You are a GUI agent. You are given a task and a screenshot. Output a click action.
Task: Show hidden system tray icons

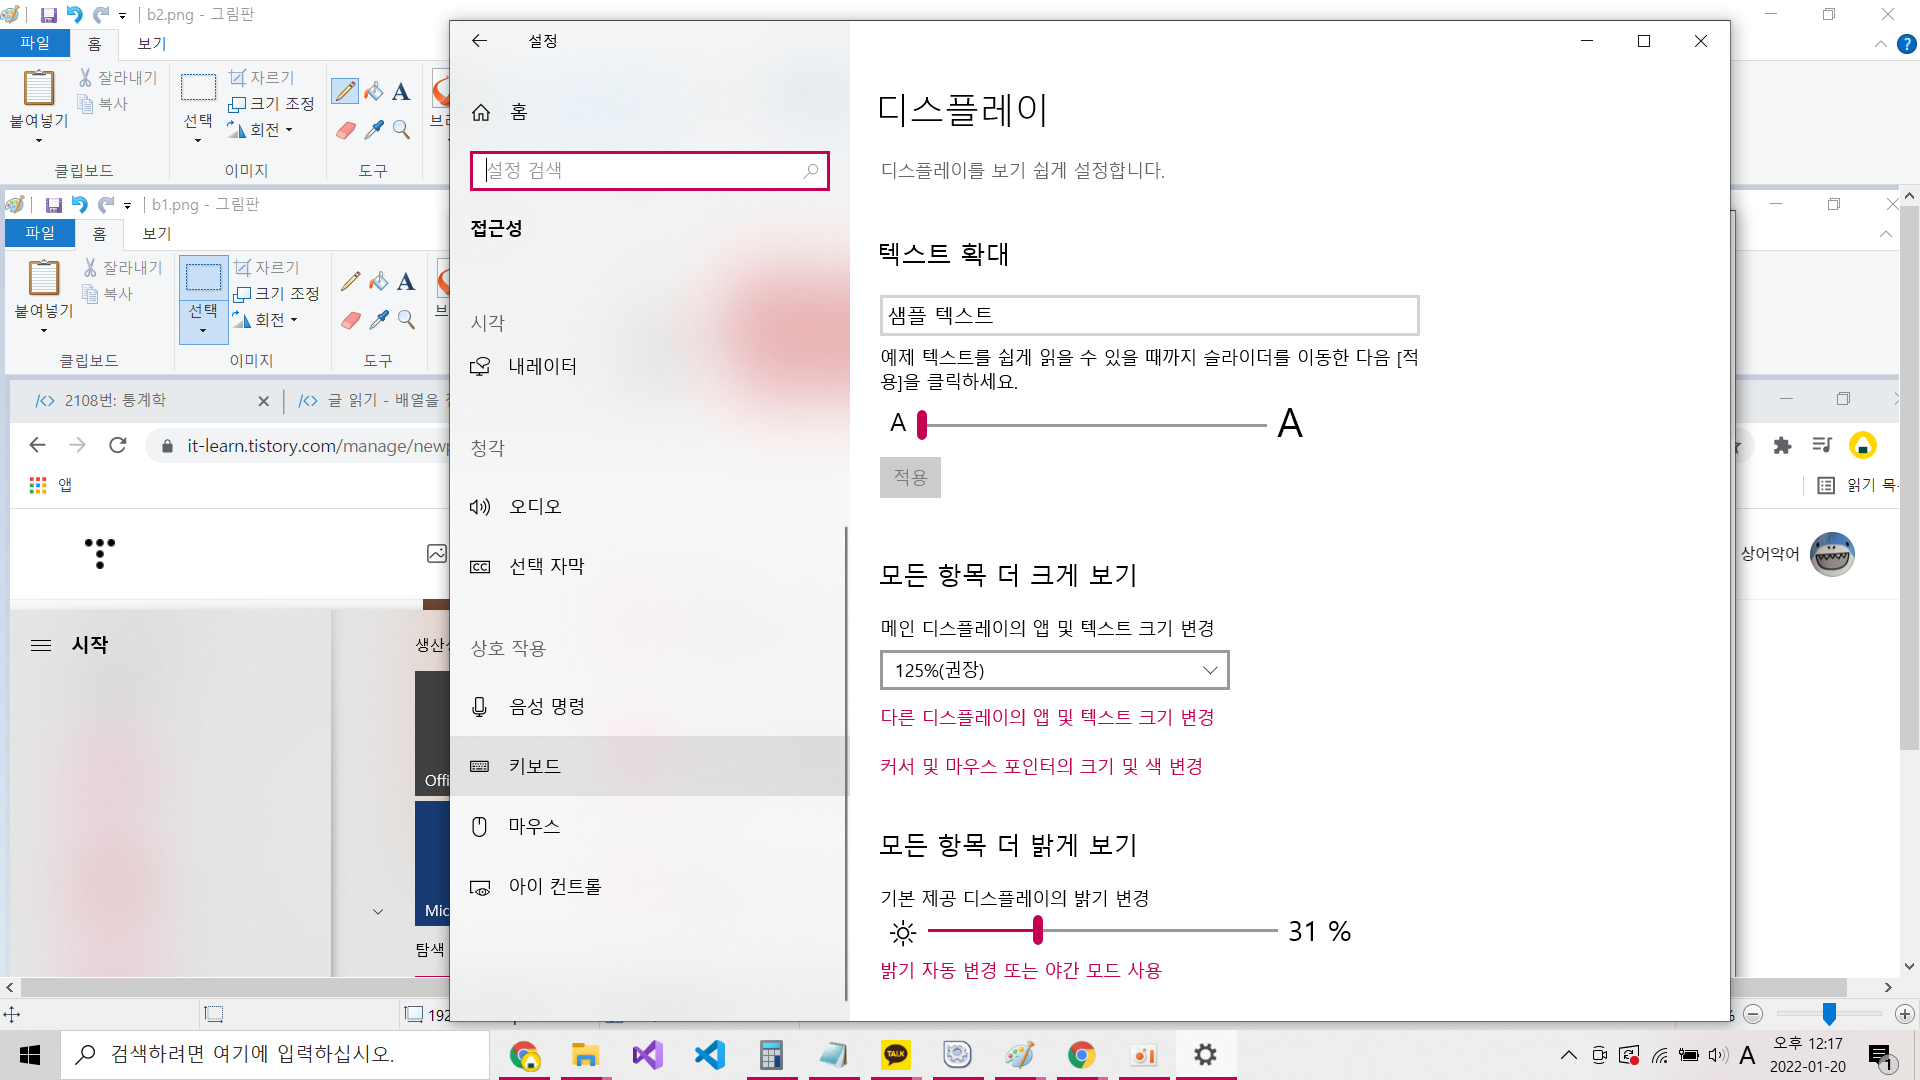click(x=1568, y=1055)
